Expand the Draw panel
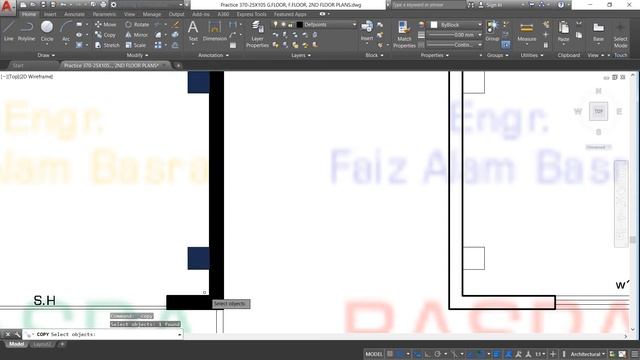 point(46,55)
